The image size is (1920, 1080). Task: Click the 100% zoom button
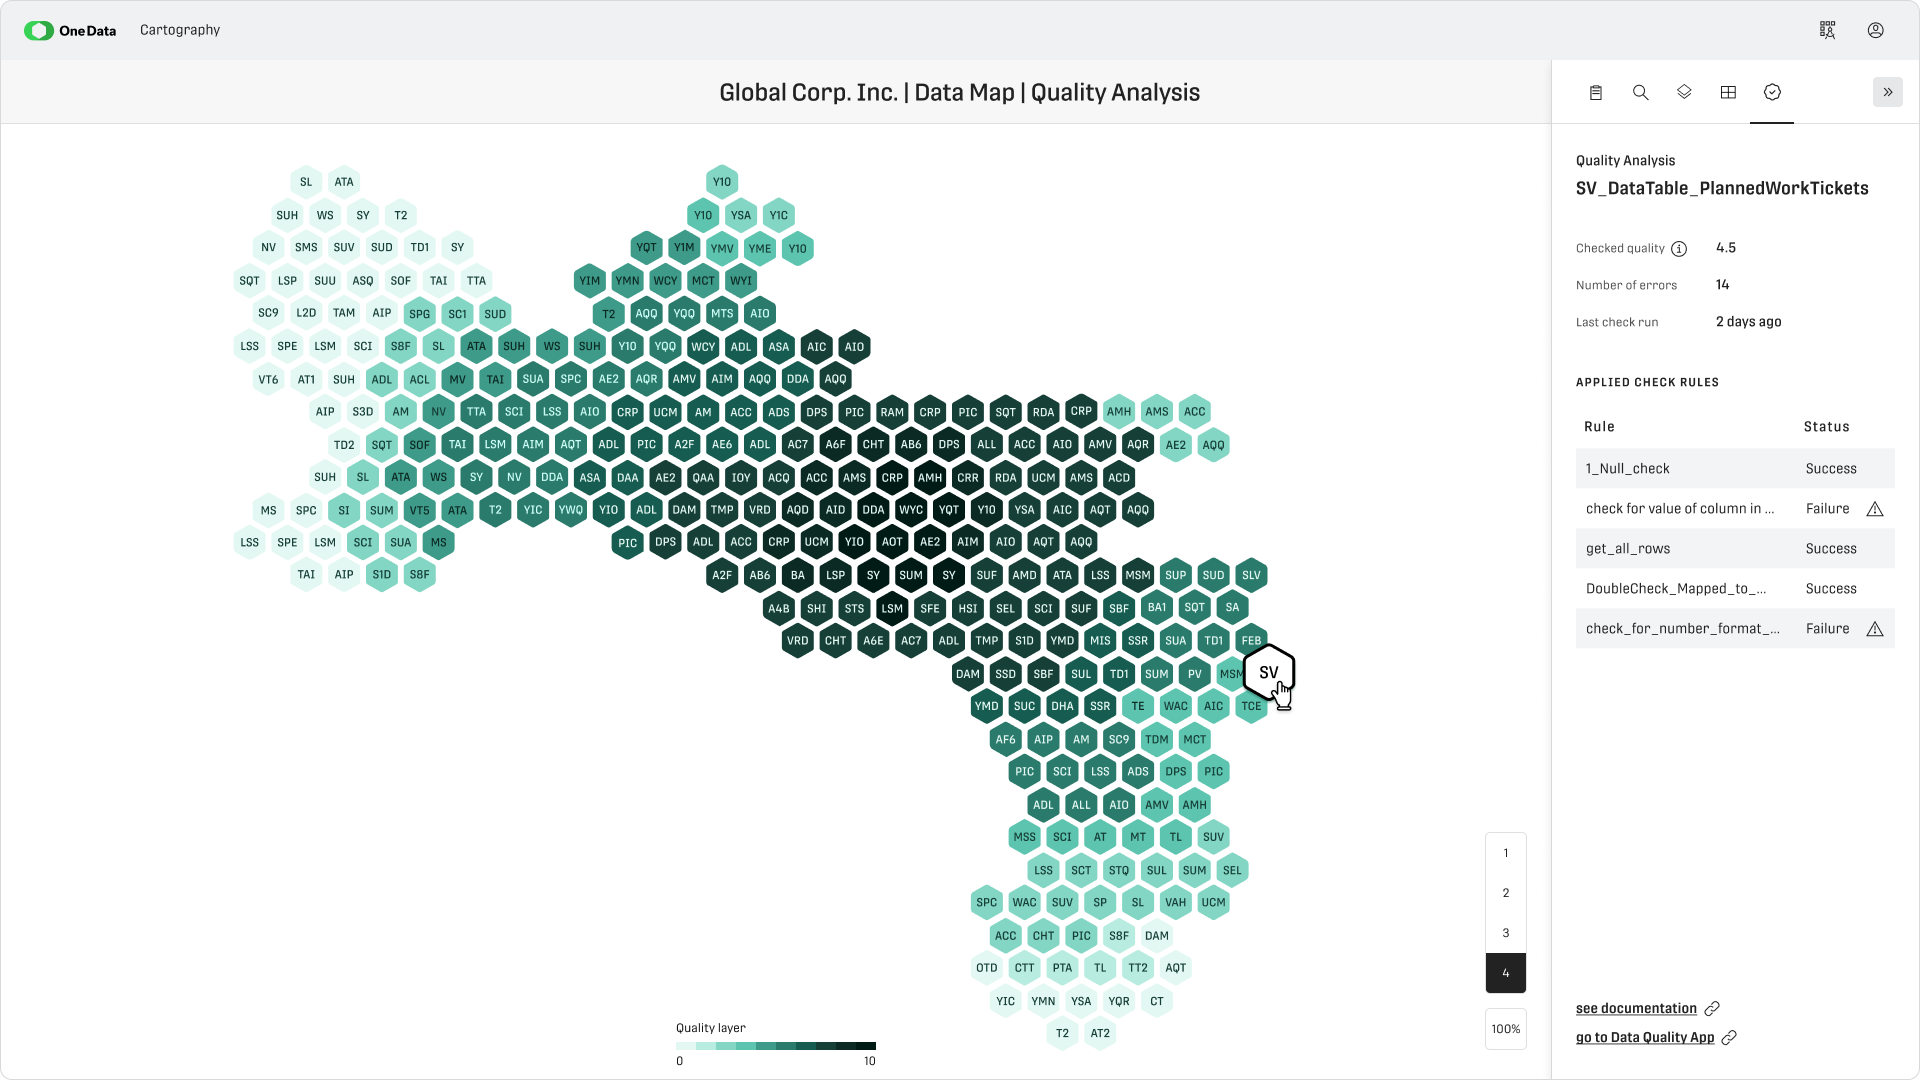click(x=1505, y=1028)
